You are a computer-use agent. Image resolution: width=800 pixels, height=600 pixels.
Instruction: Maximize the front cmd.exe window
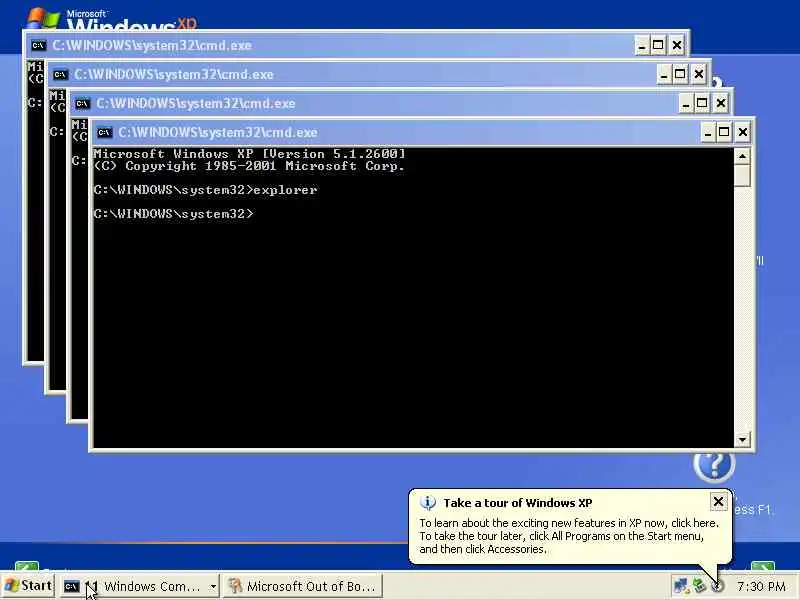[x=724, y=133]
